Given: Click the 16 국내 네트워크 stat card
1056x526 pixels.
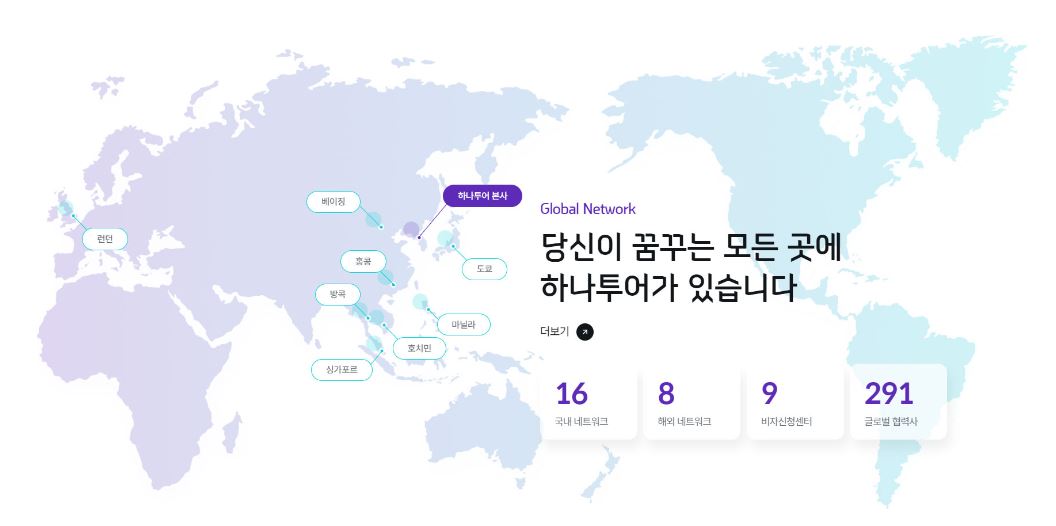Looking at the screenshot, I should click(x=588, y=402).
